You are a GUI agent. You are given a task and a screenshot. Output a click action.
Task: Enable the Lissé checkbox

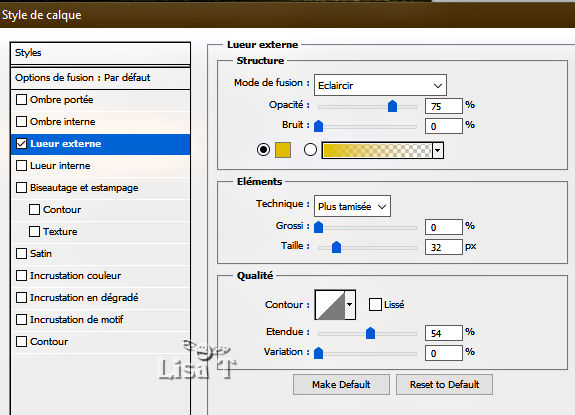[375, 304]
